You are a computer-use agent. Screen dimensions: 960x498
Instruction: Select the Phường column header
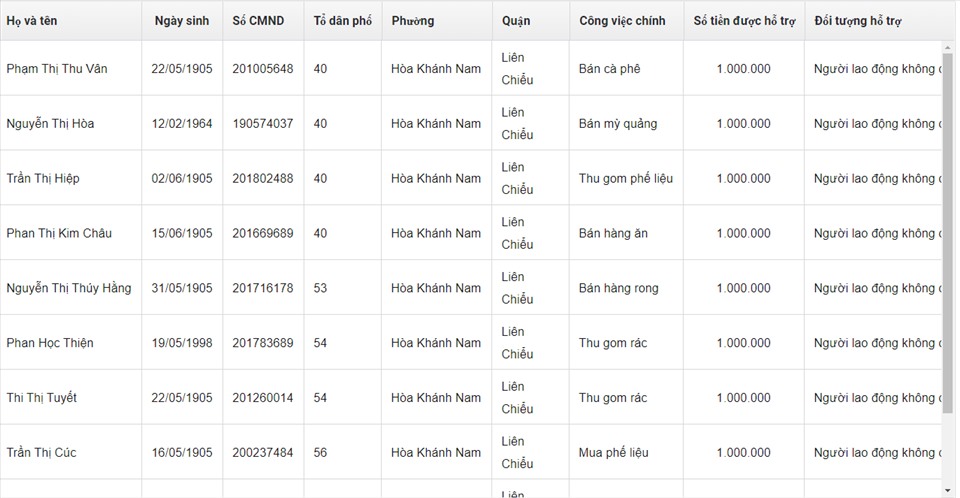point(437,21)
